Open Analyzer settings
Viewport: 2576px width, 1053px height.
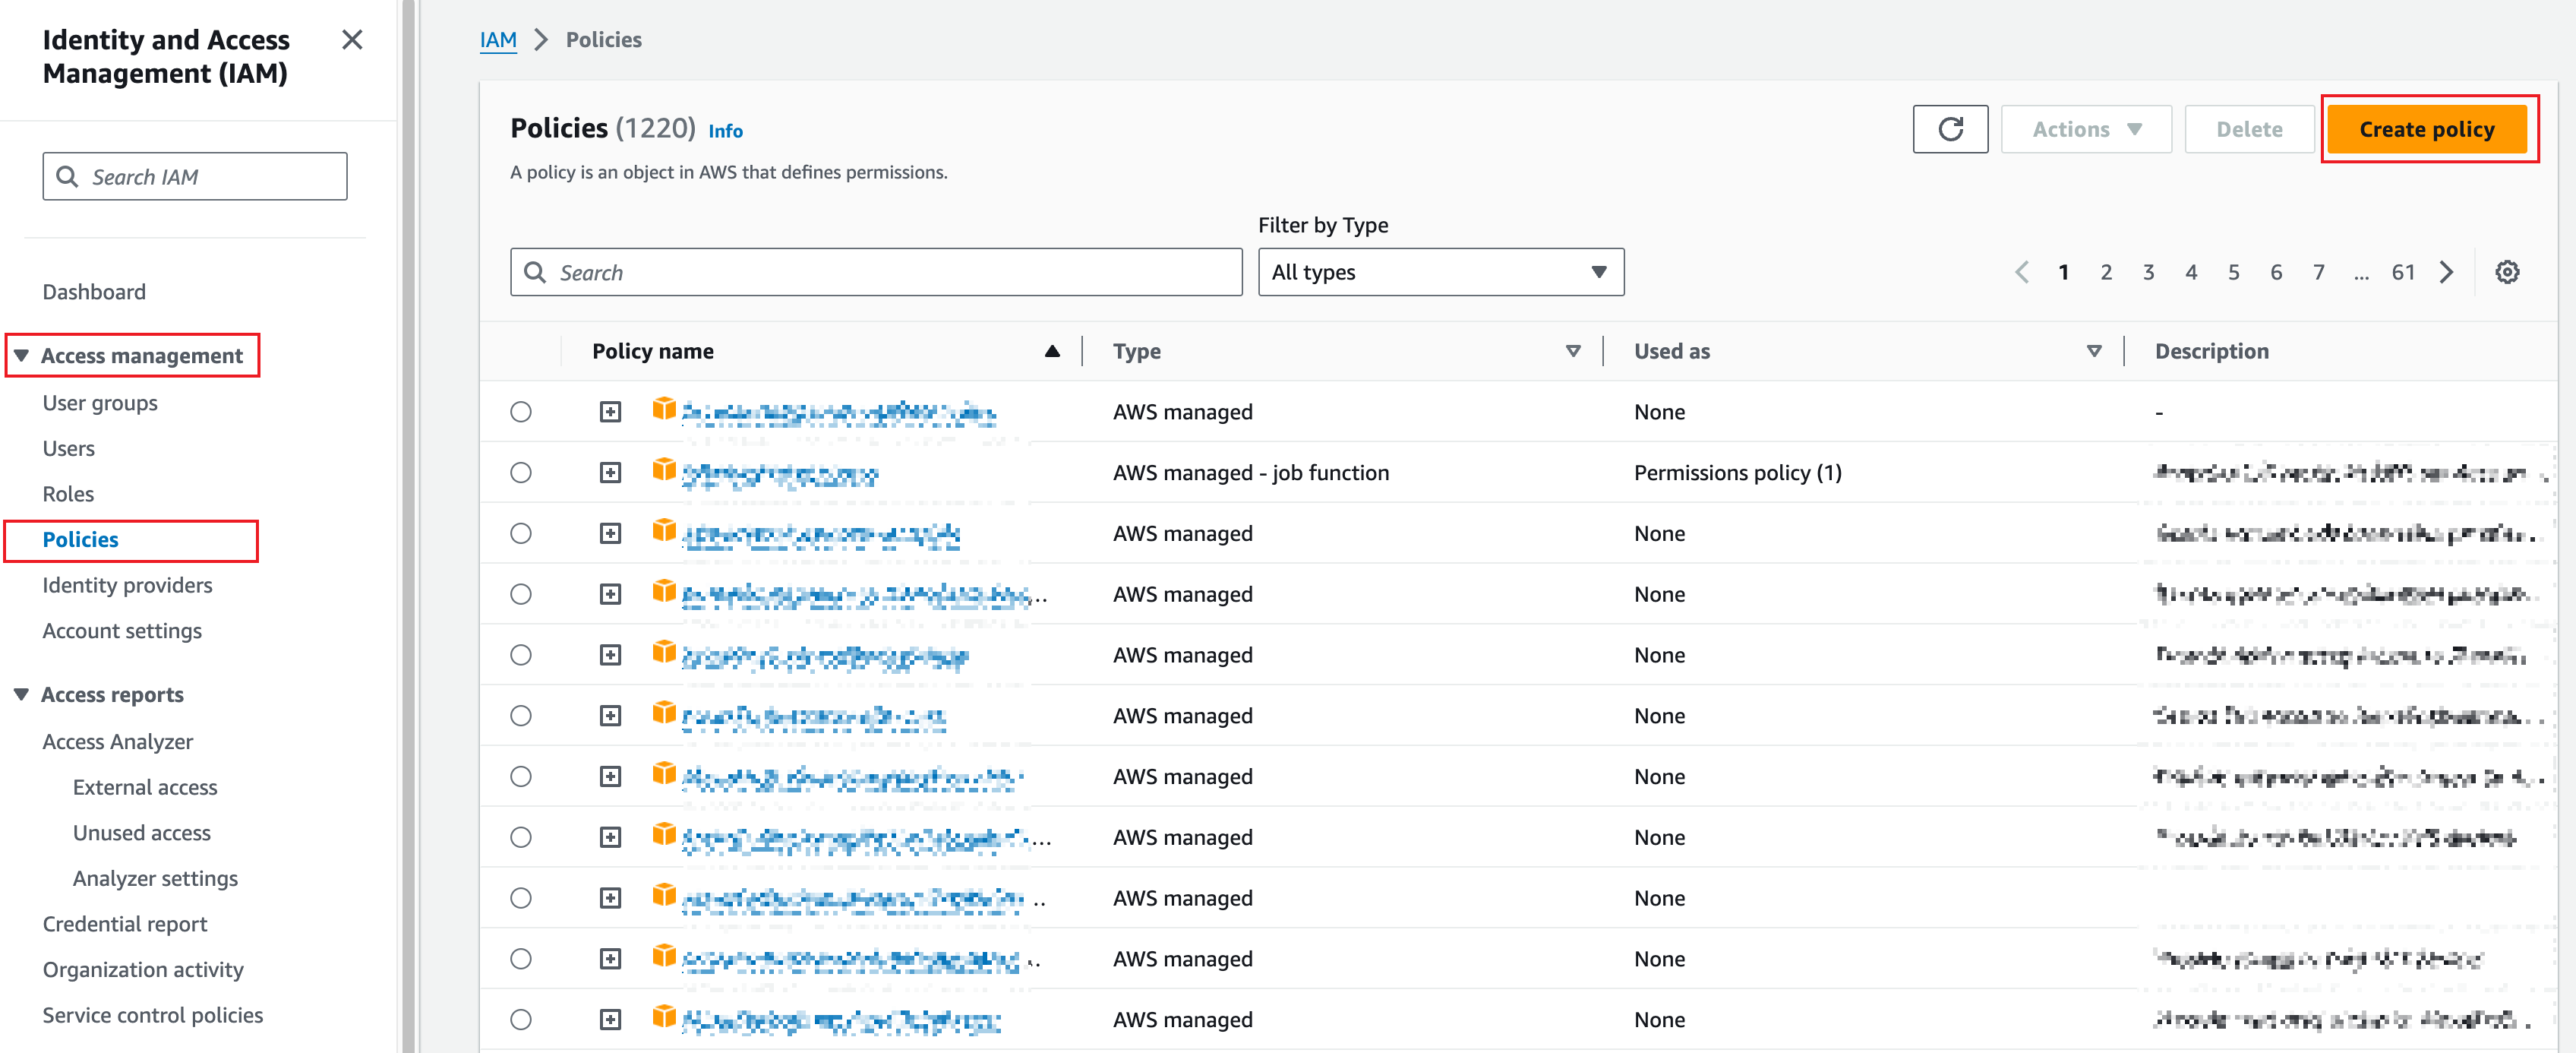tap(155, 878)
